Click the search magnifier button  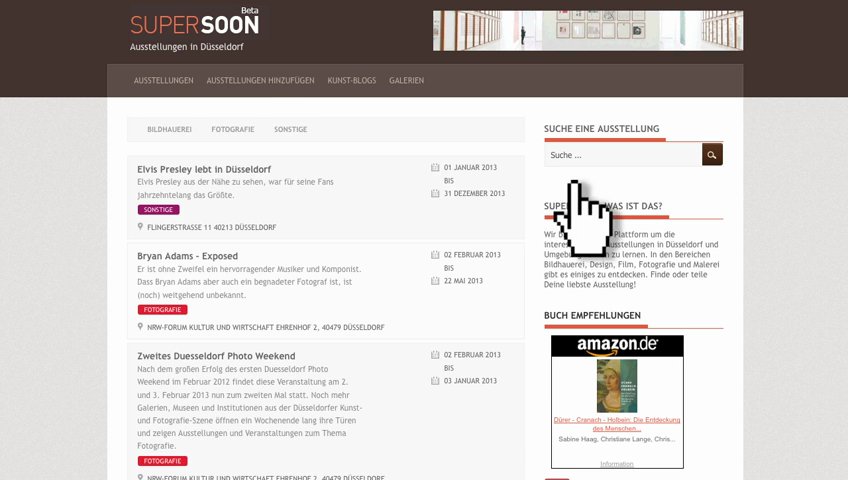point(712,155)
